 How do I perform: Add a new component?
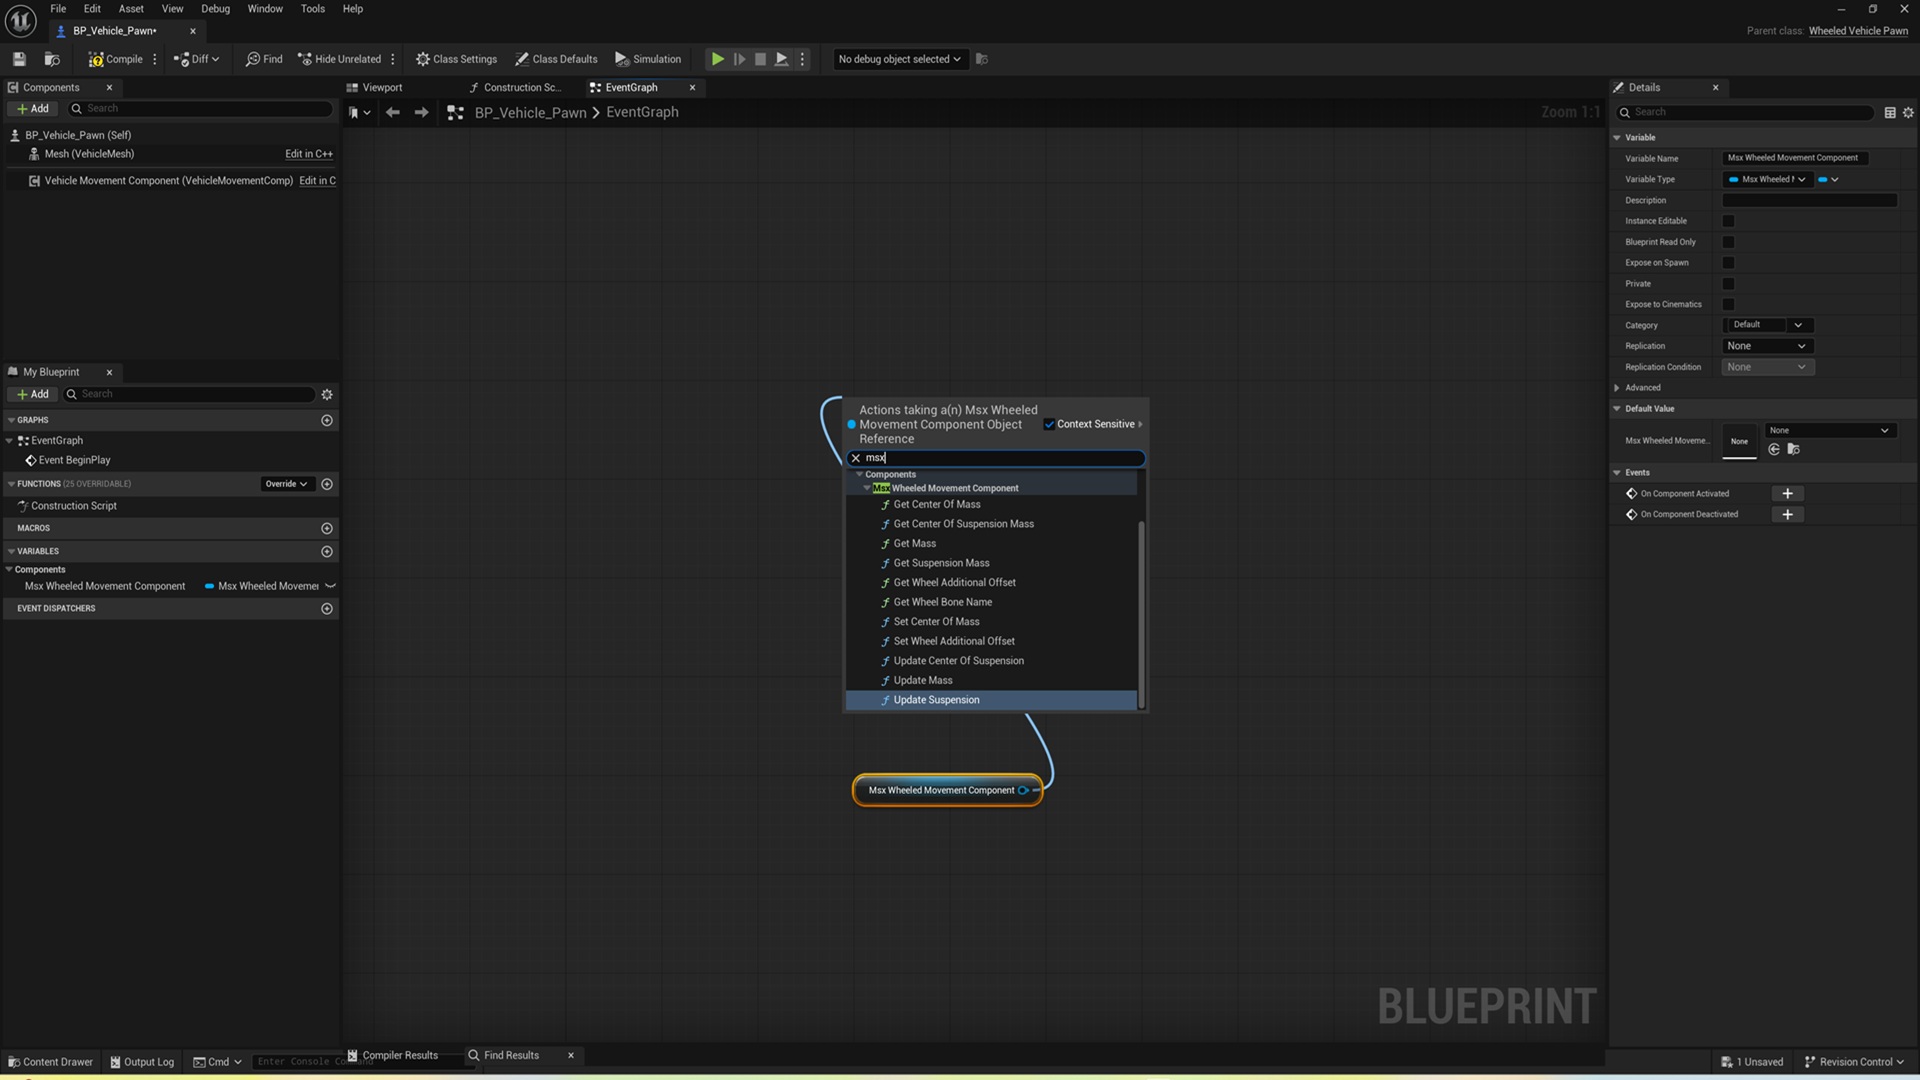tap(33, 109)
